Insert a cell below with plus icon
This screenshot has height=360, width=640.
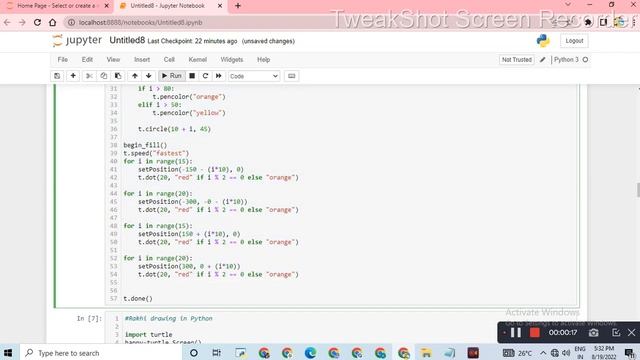(73, 76)
